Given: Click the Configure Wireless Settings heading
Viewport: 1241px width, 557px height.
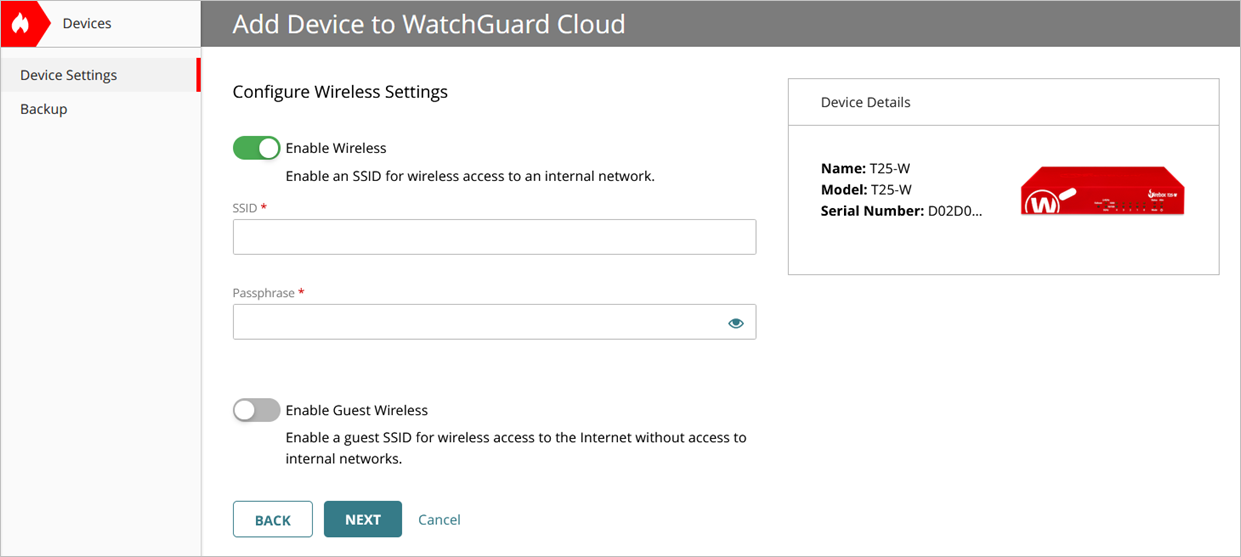Looking at the screenshot, I should coord(340,92).
